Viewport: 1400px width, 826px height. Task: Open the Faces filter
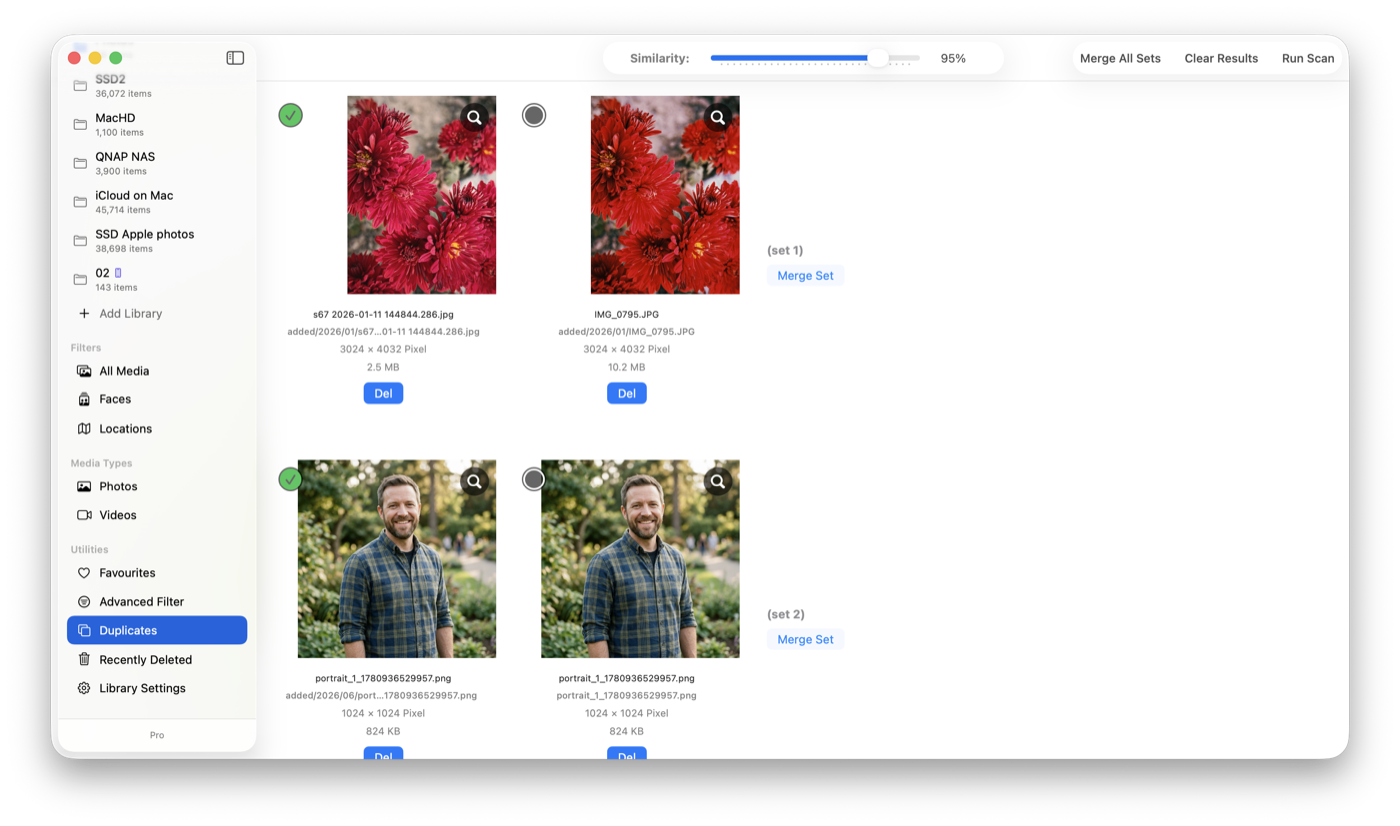pos(157,399)
